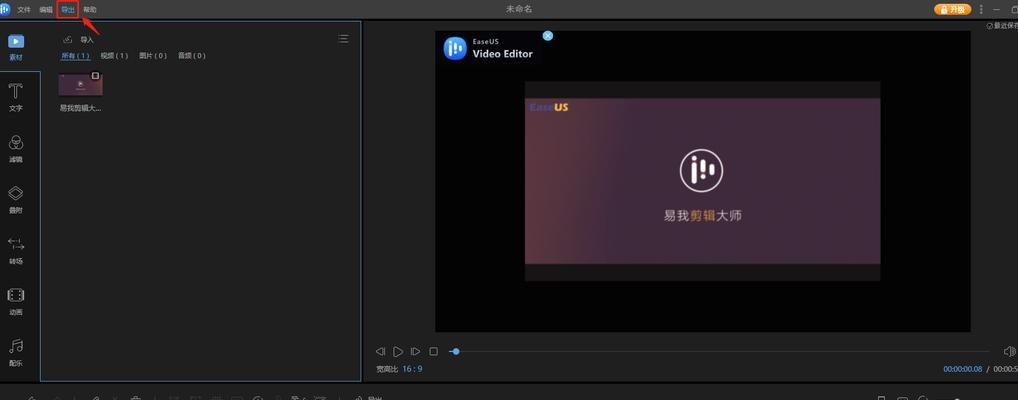Close the EaseUS Video Editor watermark
Viewport: 1018px width, 400px height.
tap(548, 36)
